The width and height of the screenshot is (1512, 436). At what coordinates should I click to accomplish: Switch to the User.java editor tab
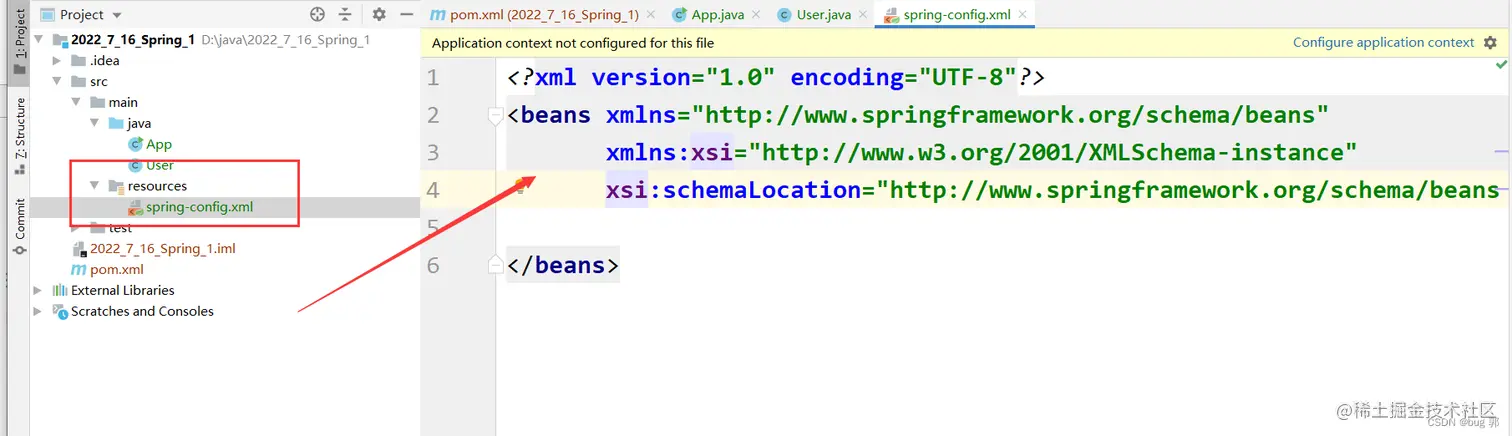[823, 14]
